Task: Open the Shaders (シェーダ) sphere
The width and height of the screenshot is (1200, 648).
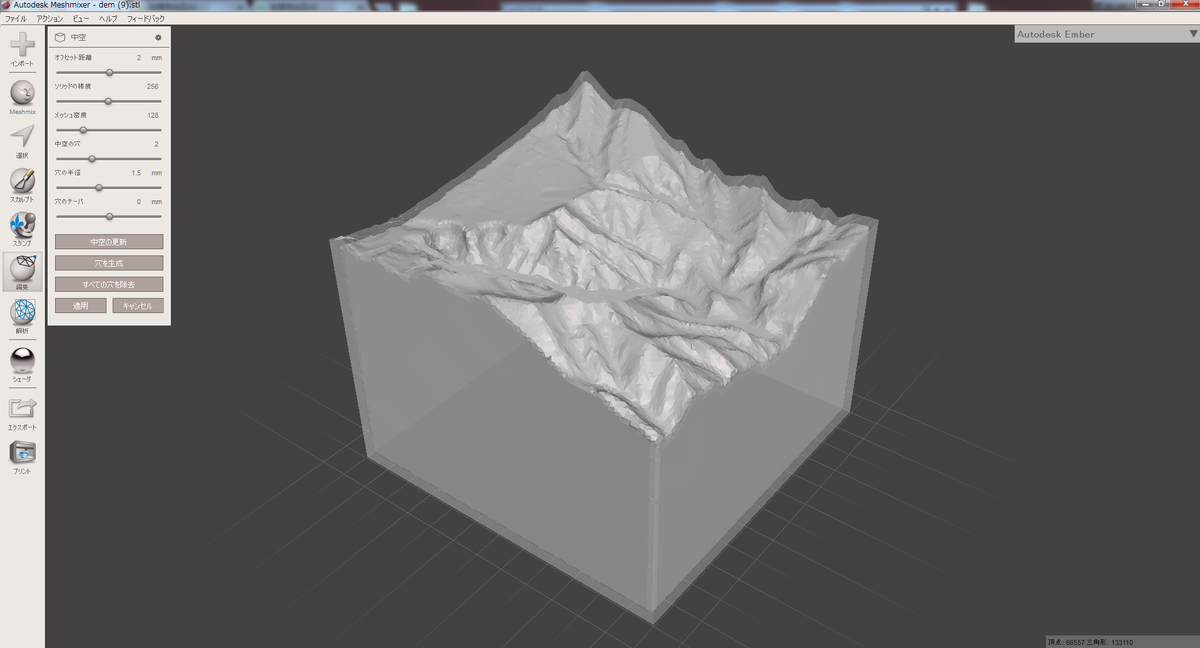Action: pyautogui.click(x=22, y=364)
